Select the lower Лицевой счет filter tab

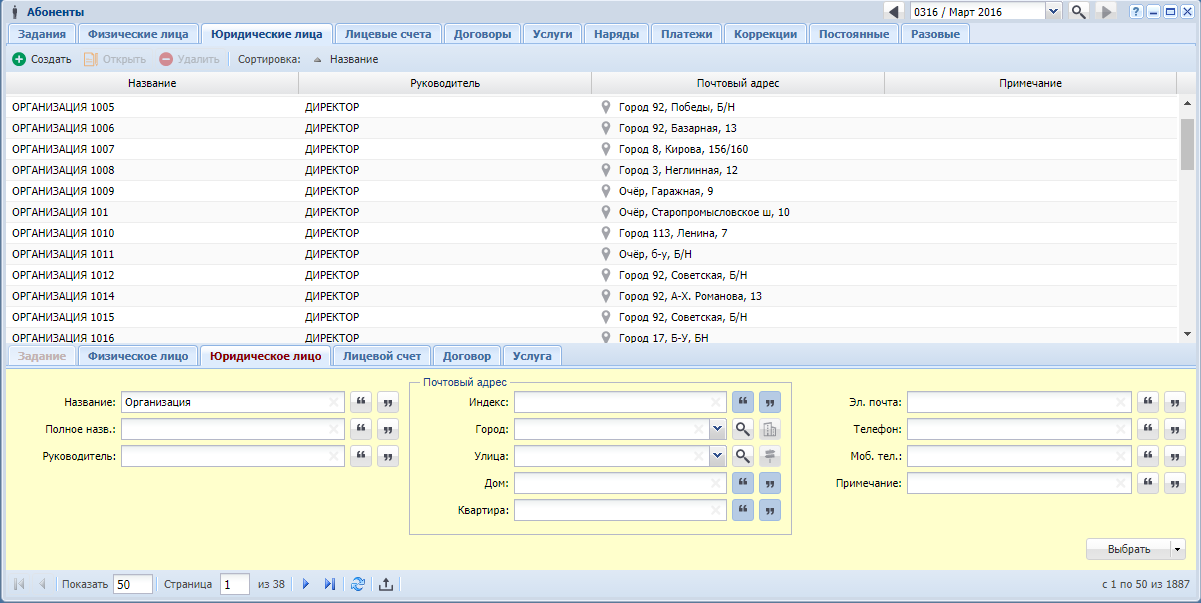coord(382,355)
